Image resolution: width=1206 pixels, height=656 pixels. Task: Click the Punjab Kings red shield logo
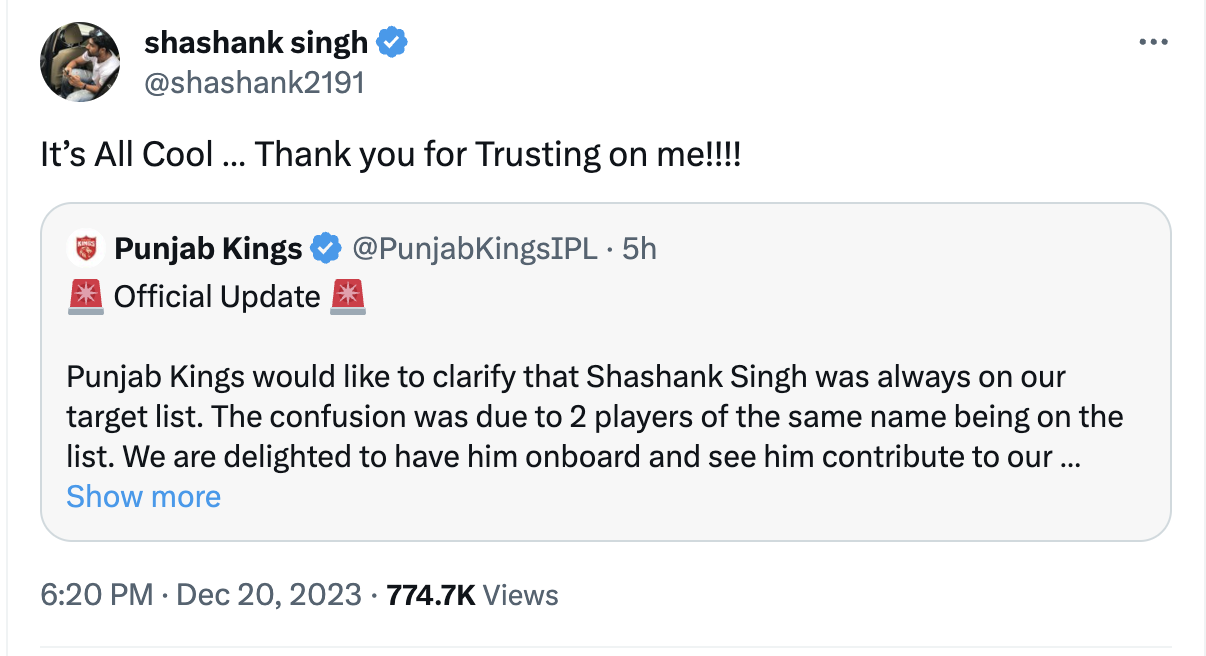(86, 248)
